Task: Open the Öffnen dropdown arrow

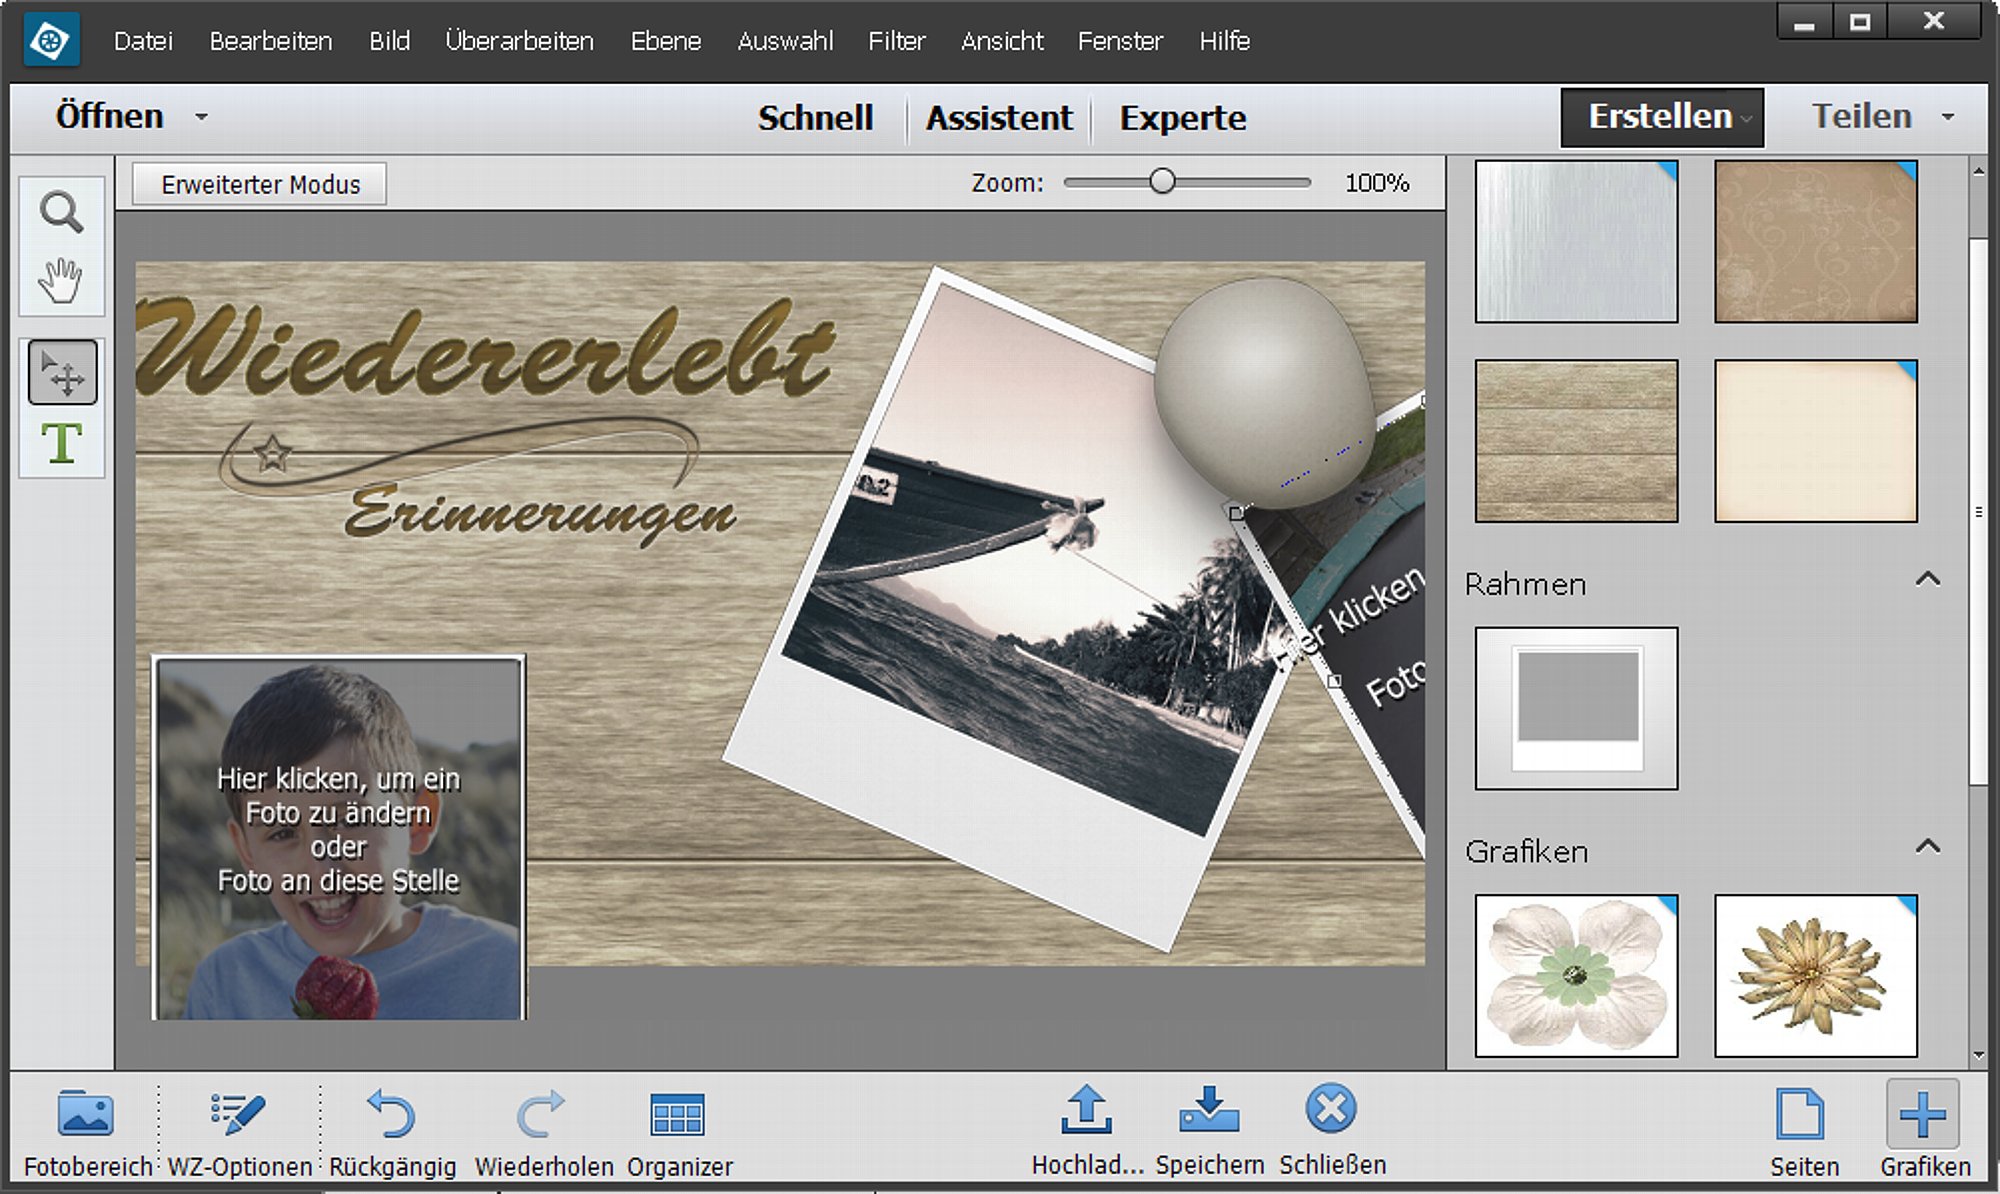Action: (x=201, y=117)
